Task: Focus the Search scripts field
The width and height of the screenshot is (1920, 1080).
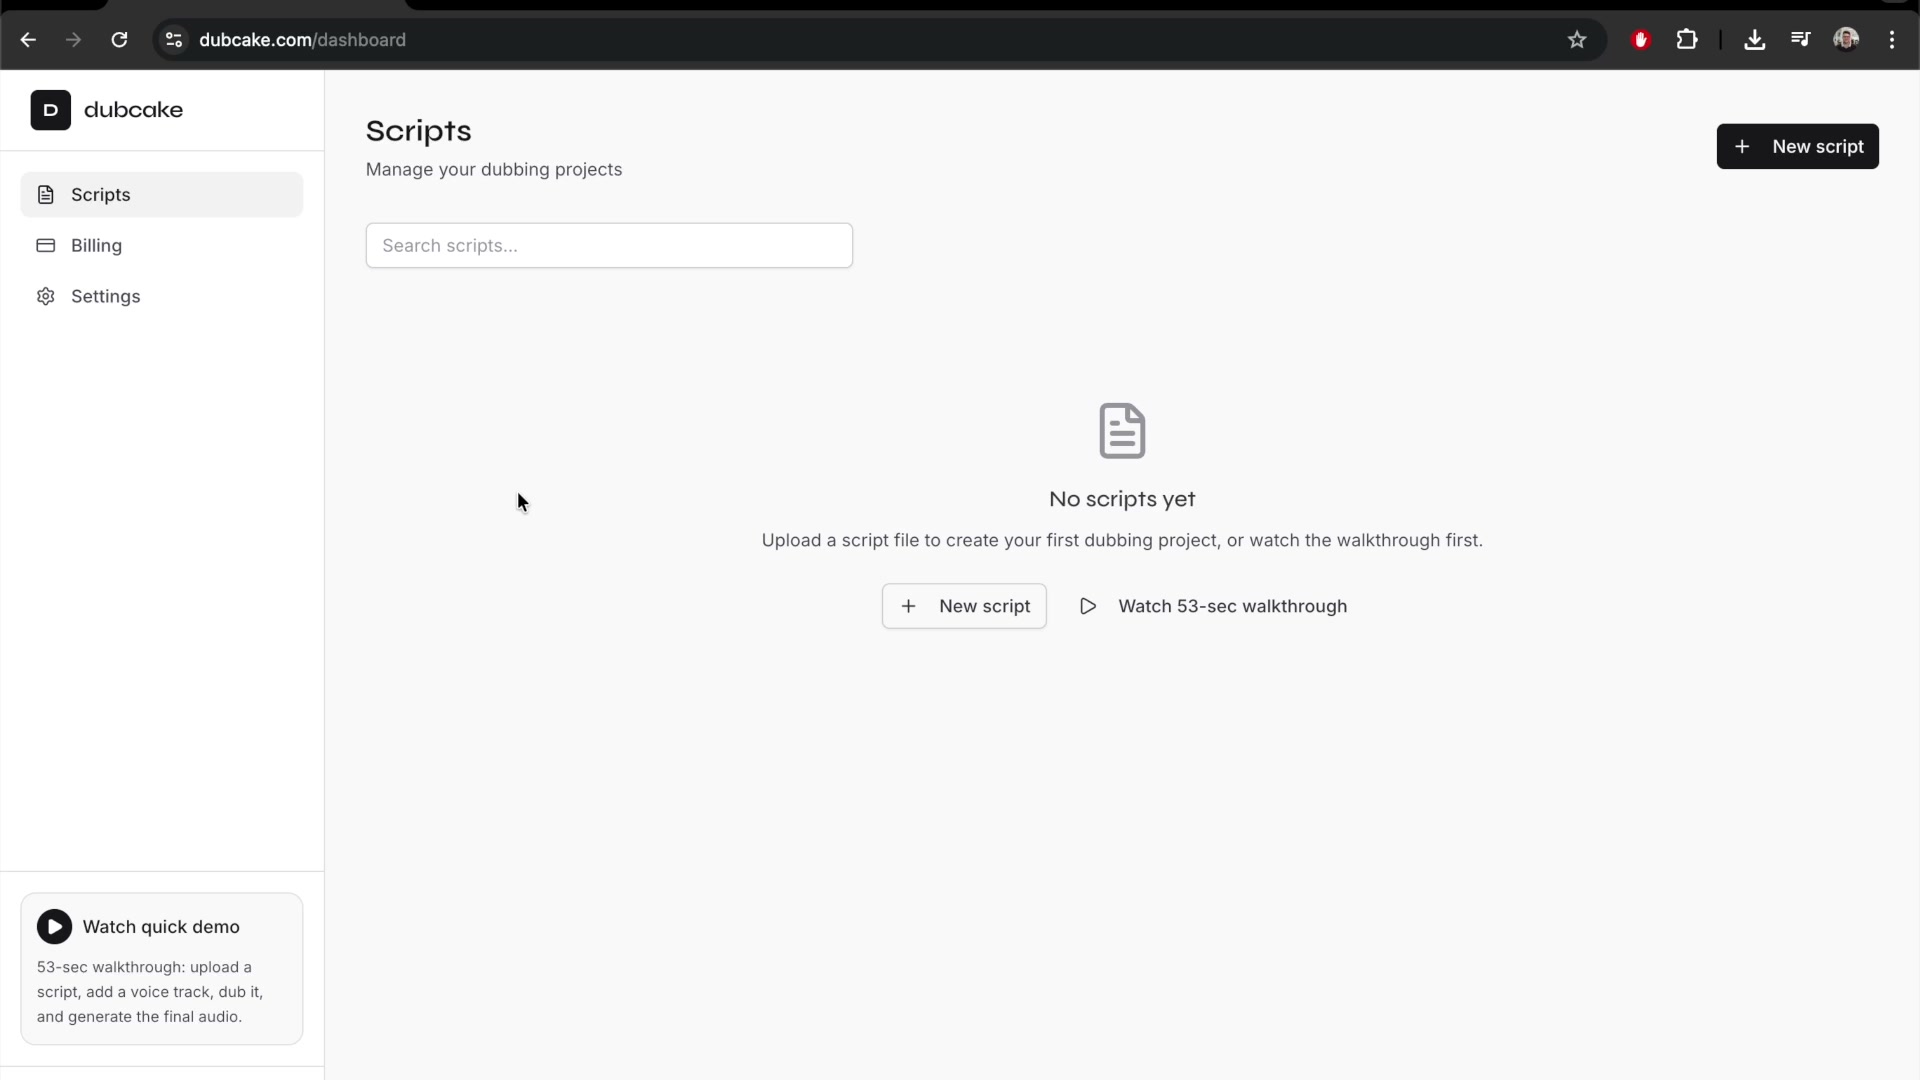Action: [608, 246]
